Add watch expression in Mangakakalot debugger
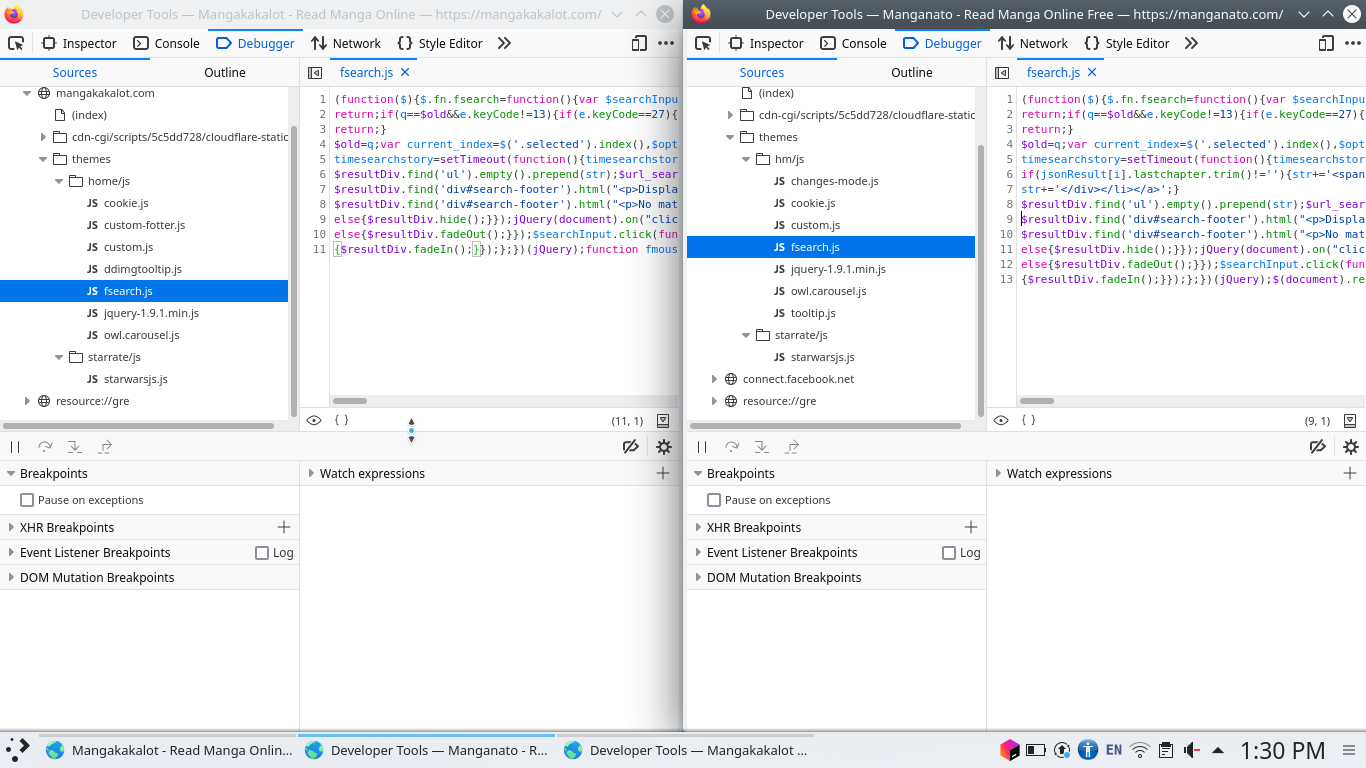1366x768 pixels. tap(663, 473)
